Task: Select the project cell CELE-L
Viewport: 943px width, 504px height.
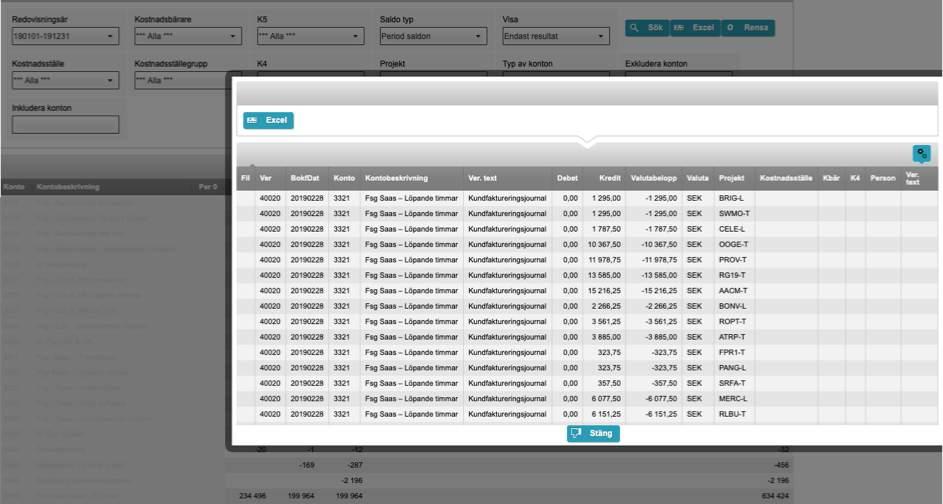Action: [731, 229]
